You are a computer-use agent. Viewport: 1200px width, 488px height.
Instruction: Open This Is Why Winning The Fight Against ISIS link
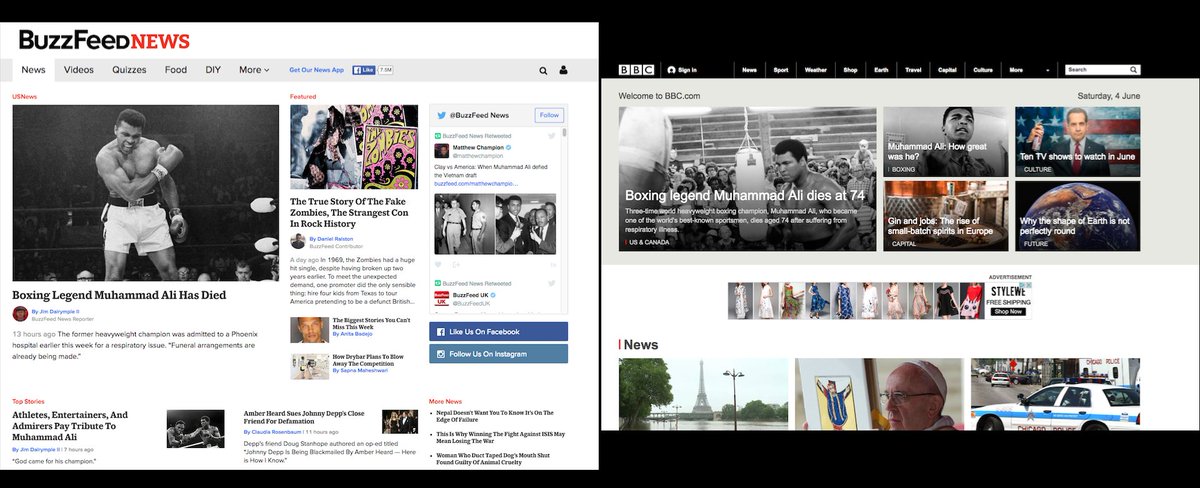pos(499,438)
